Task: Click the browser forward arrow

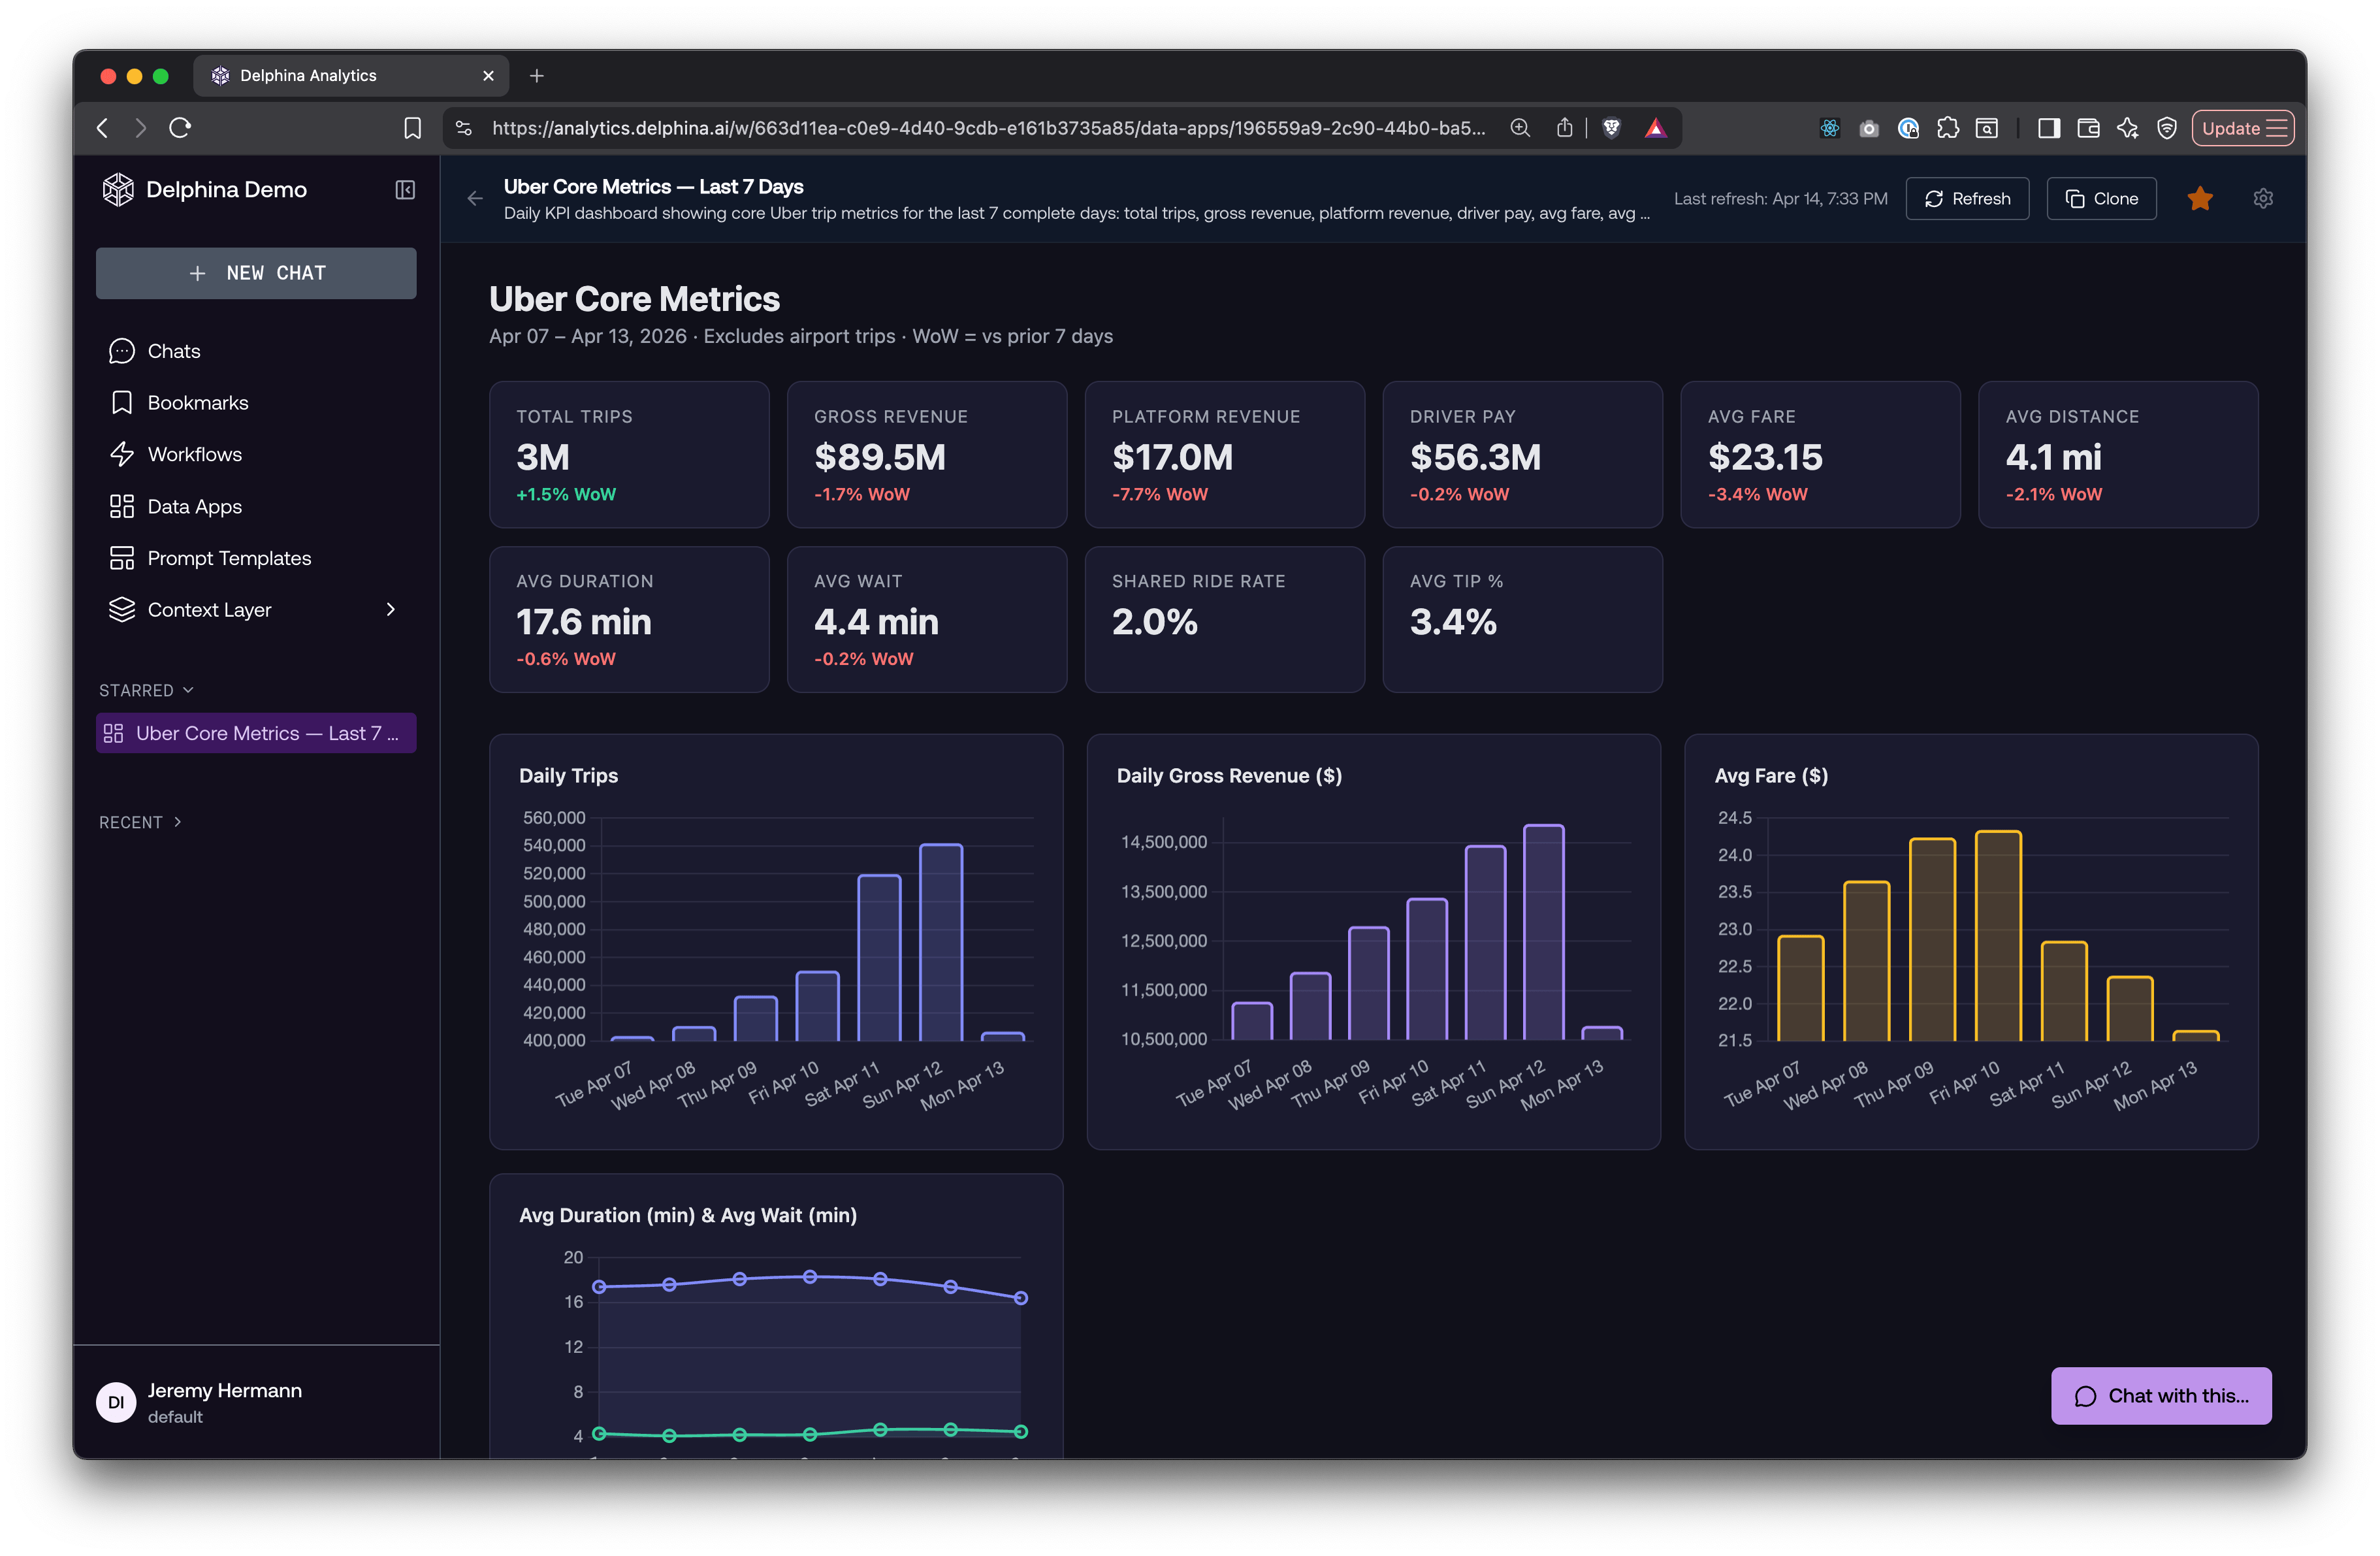Action: pyautogui.click(x=141, y=128)
